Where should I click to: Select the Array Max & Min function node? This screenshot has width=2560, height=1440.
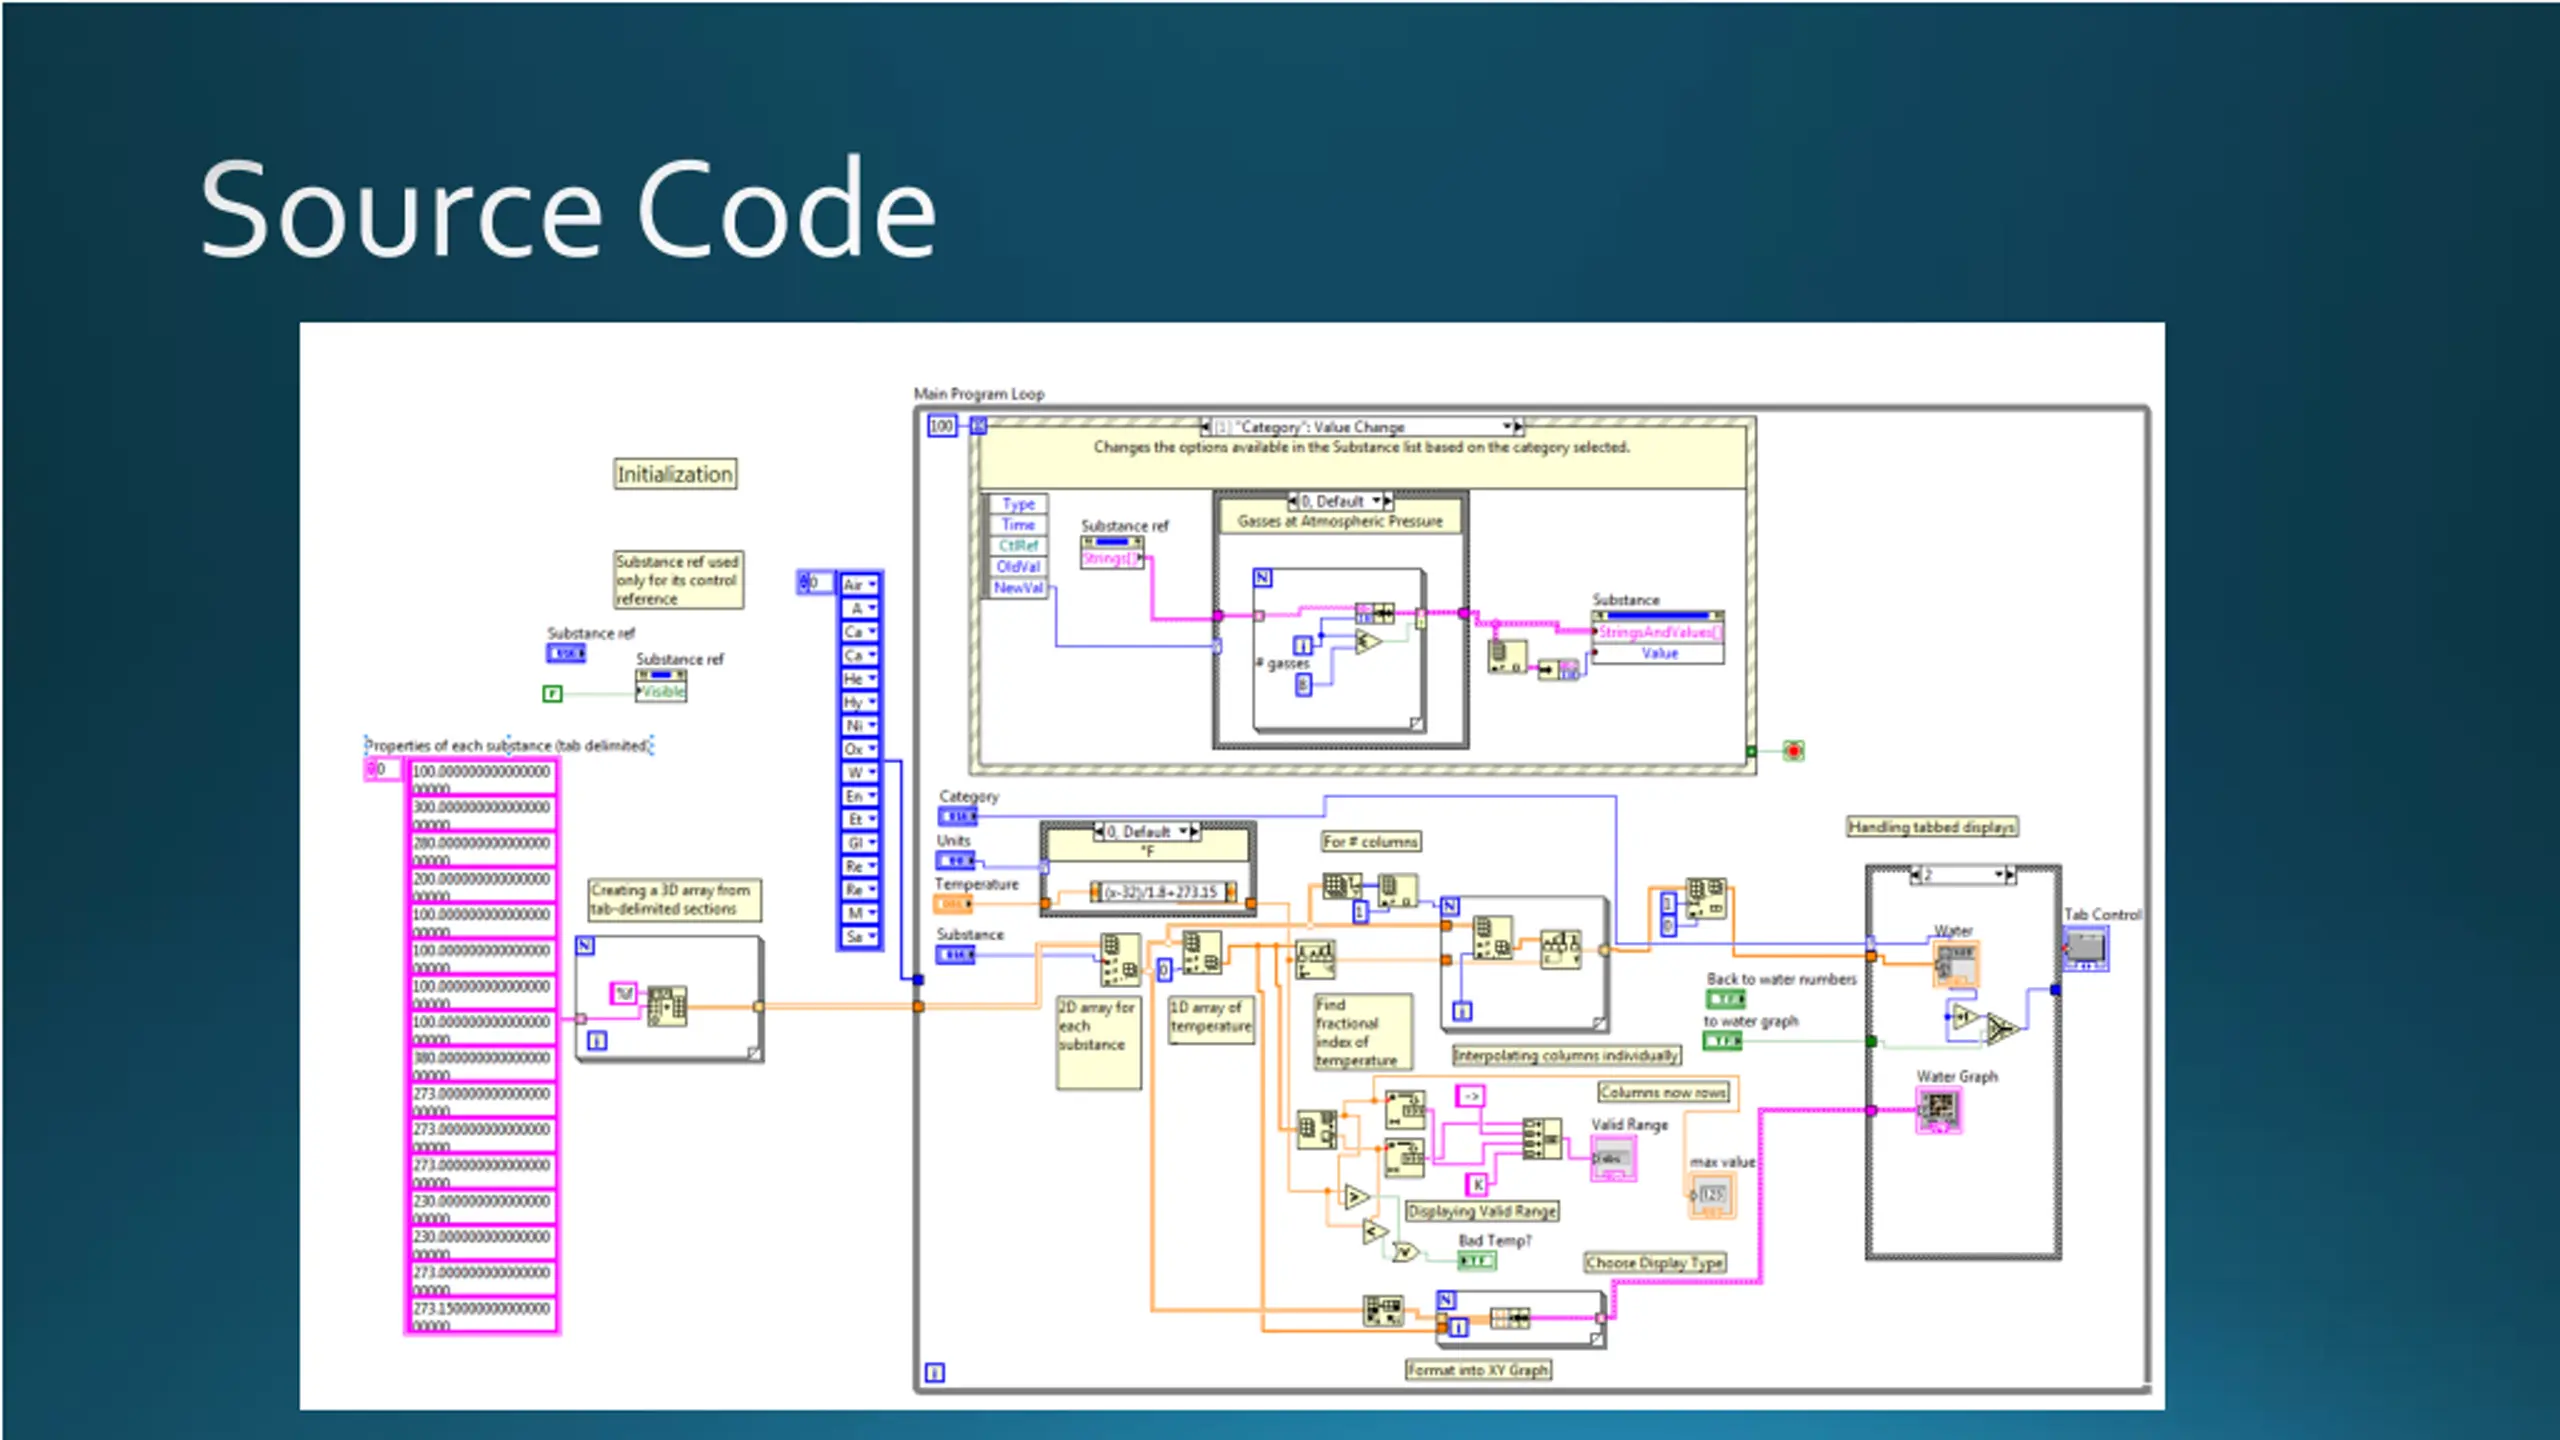pos(1316,1130)
